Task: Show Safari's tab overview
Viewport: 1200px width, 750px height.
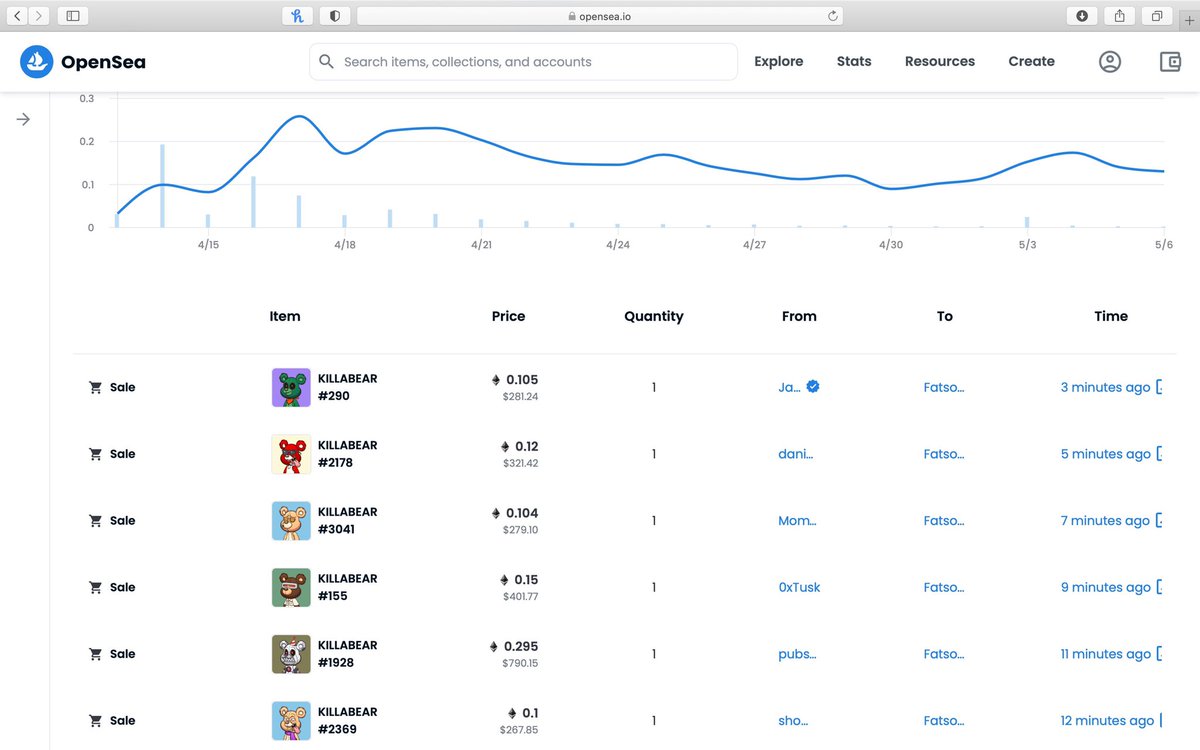Action: [x=1157, y=16]
